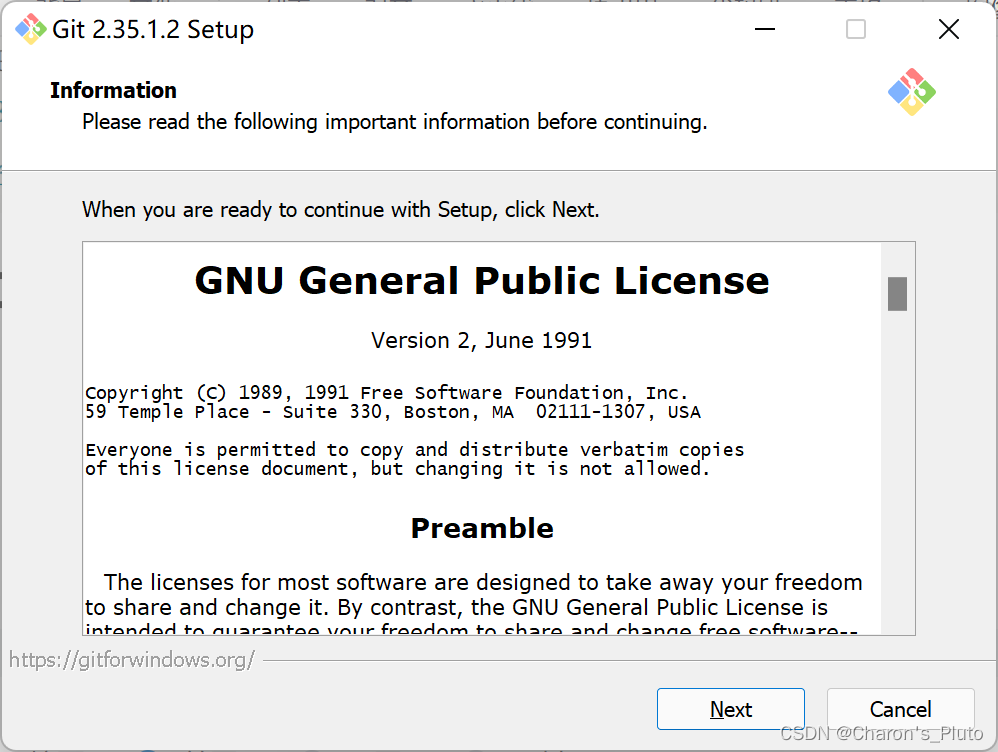Click the scrollbar track below the thumb
The height and width of the screenshot is (752, 998).
[x=897, y=471]
